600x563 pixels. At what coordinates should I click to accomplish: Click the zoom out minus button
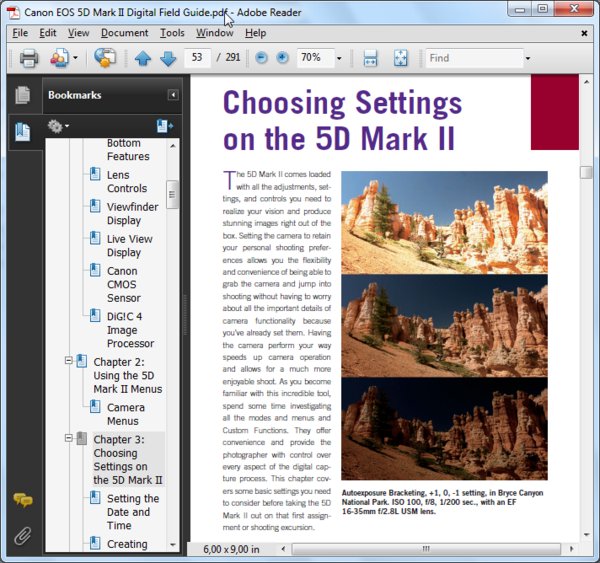(x=262, y=58)
